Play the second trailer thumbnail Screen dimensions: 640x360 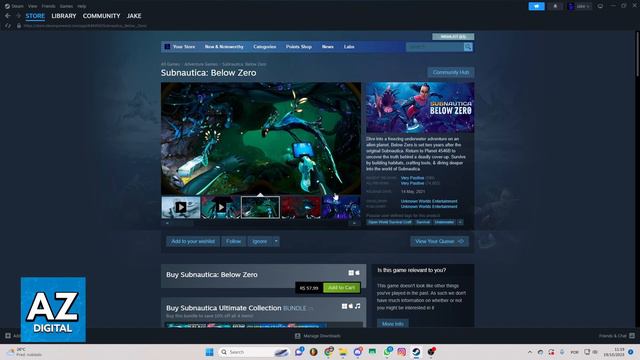coord(221,207)
